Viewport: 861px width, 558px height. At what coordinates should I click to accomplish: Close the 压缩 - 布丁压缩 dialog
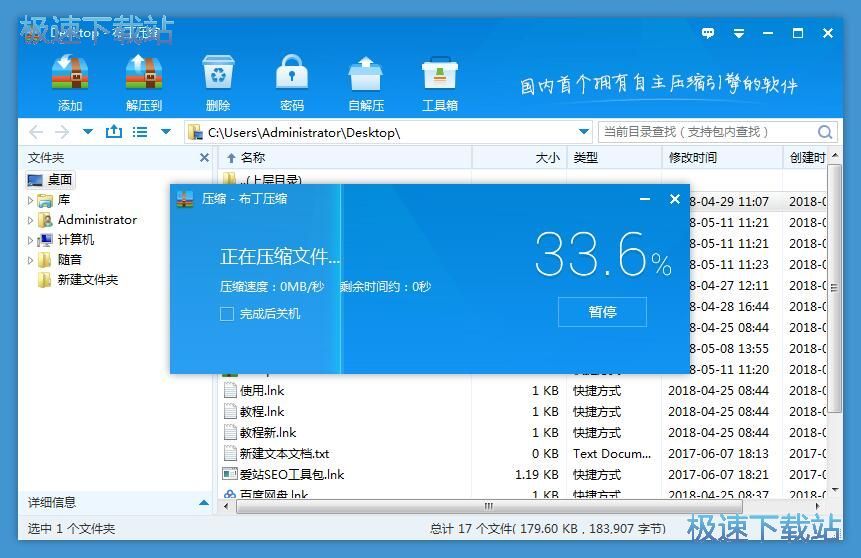pyautogui.click(x=675, y=199)
